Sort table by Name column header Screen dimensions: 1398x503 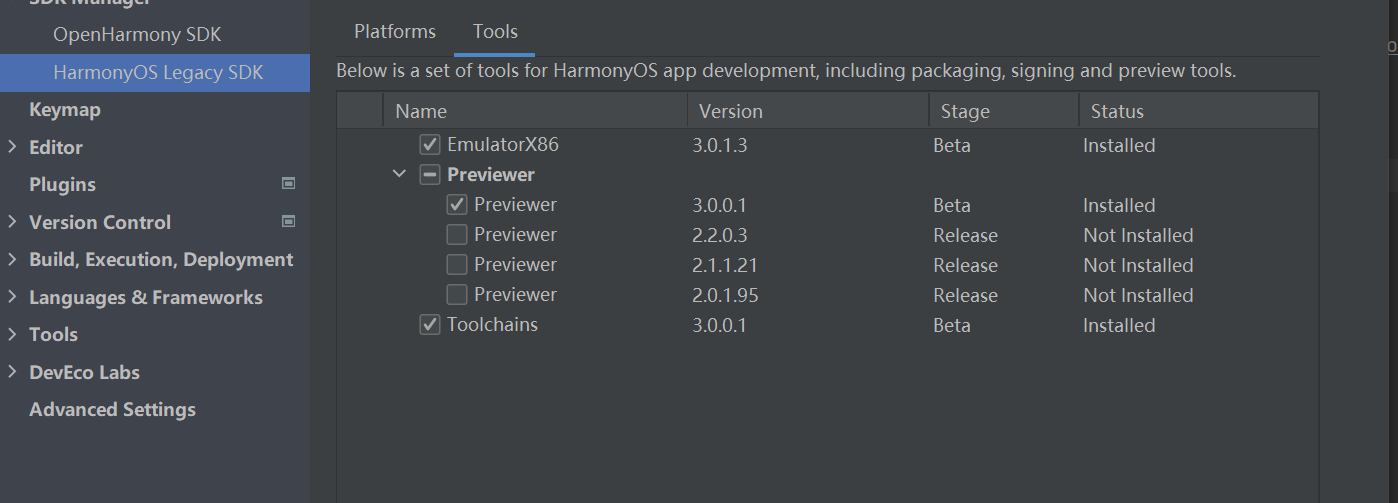[x=535, y=111]
